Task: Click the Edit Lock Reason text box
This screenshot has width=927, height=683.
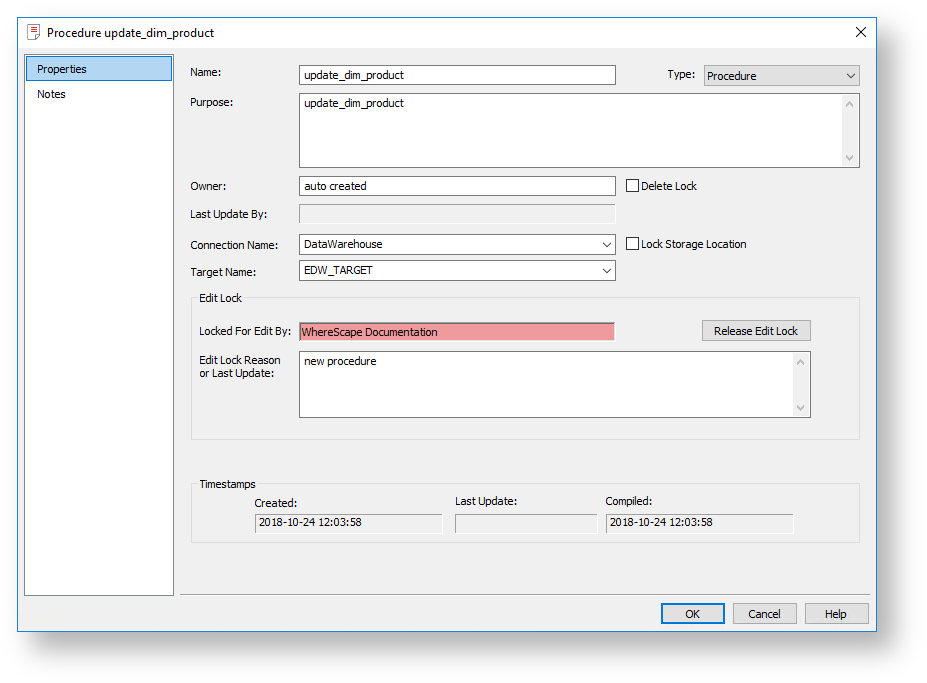Action: [545, 384]
